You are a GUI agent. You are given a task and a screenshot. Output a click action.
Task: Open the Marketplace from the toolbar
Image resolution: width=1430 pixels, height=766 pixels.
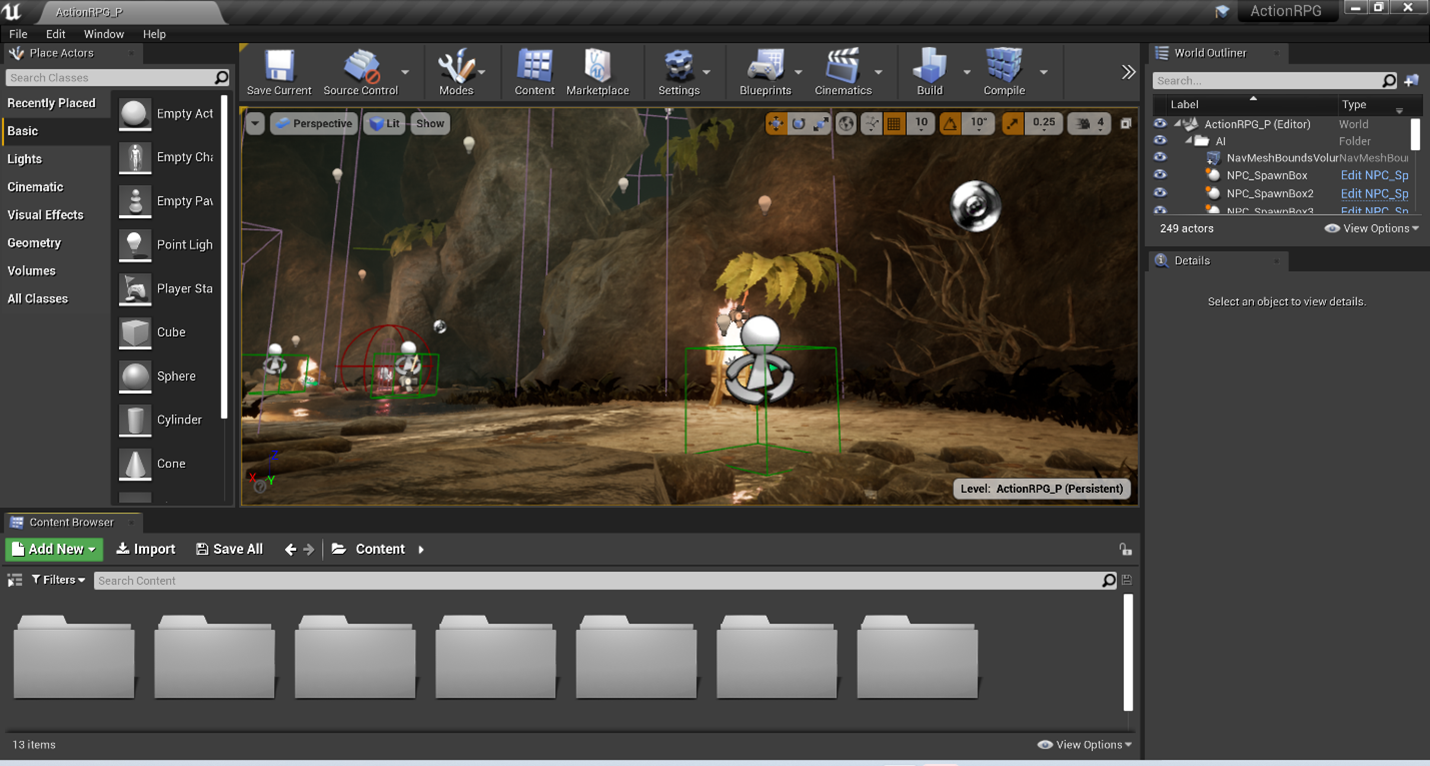tap(597, 72)
